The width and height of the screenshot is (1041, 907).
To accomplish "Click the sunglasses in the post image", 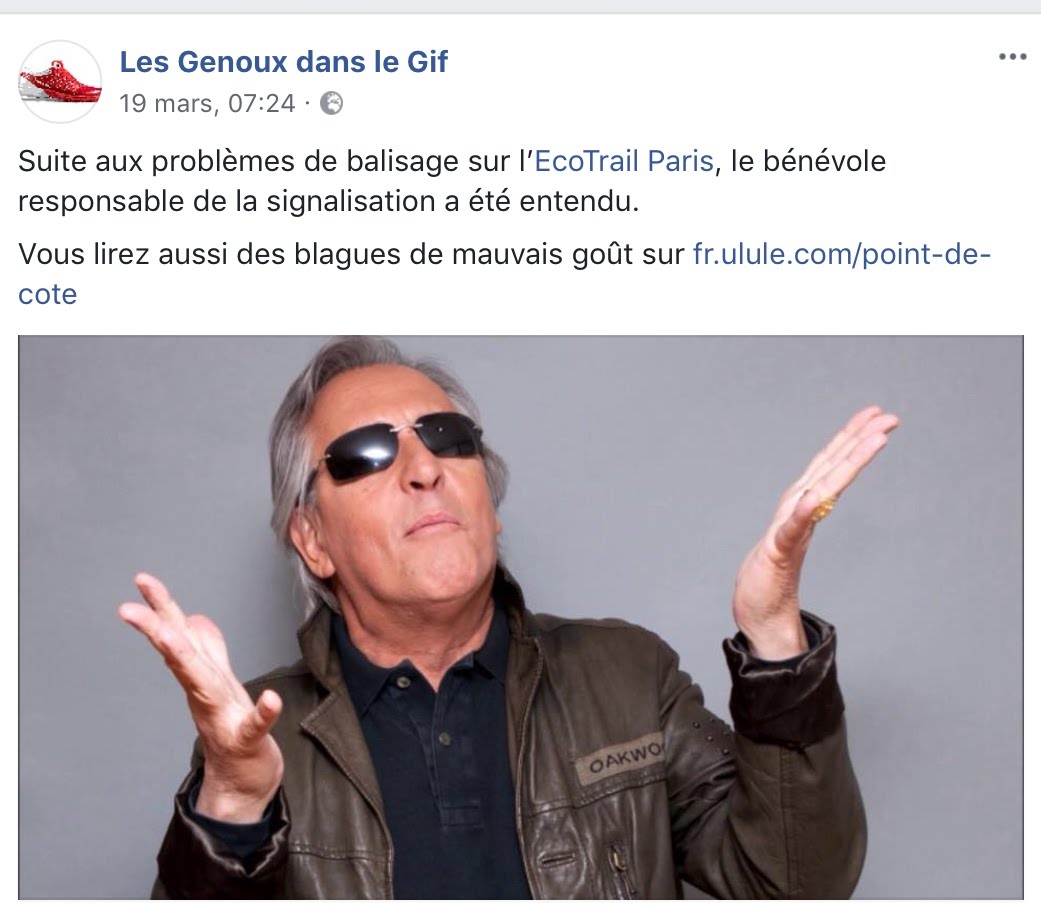I will point(402,445).
